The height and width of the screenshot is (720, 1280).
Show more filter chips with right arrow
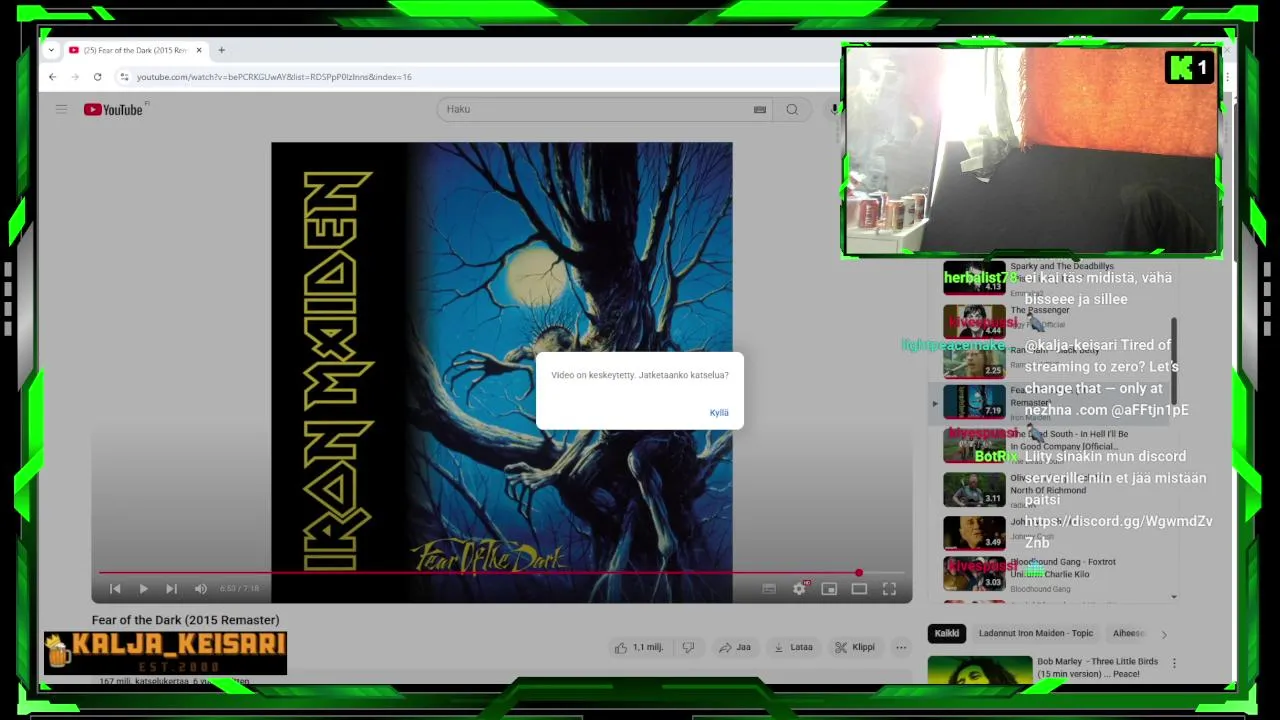(x=1163, y=634)
